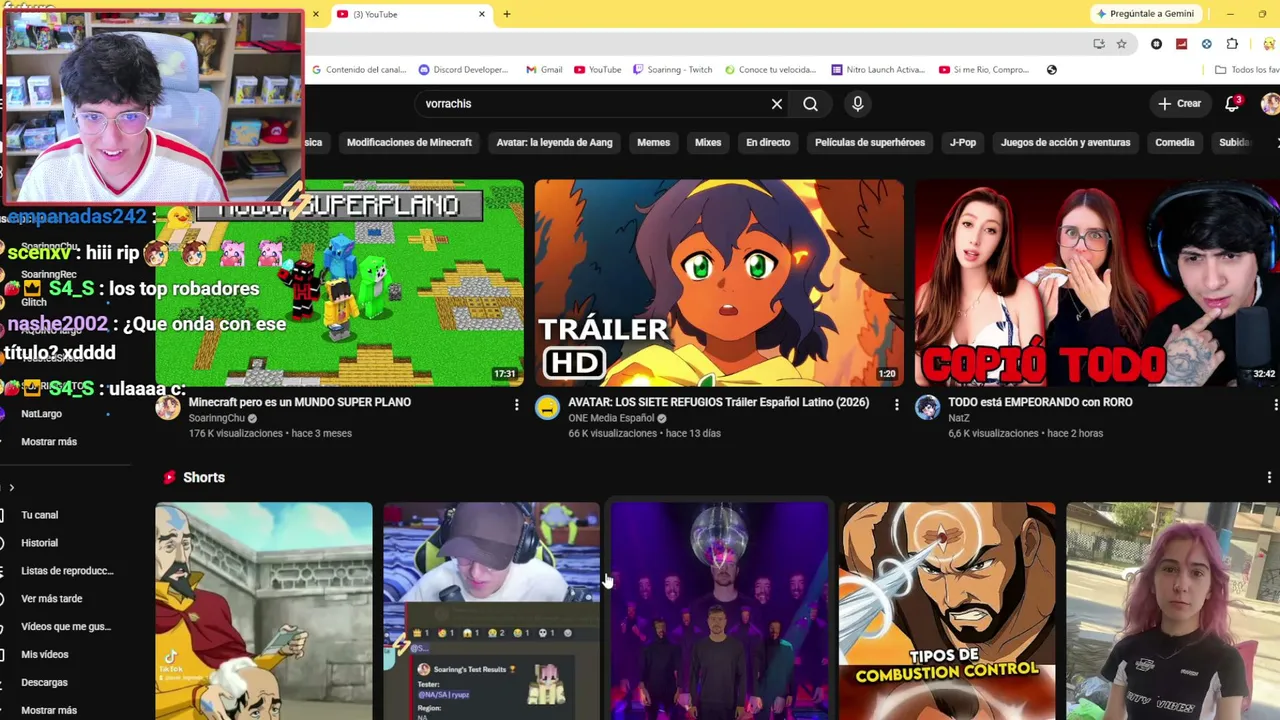Open the YouTube account avatar menu
This screenshot has height=720, width=1280.
pyautogui.click(x=1270, y=104)
